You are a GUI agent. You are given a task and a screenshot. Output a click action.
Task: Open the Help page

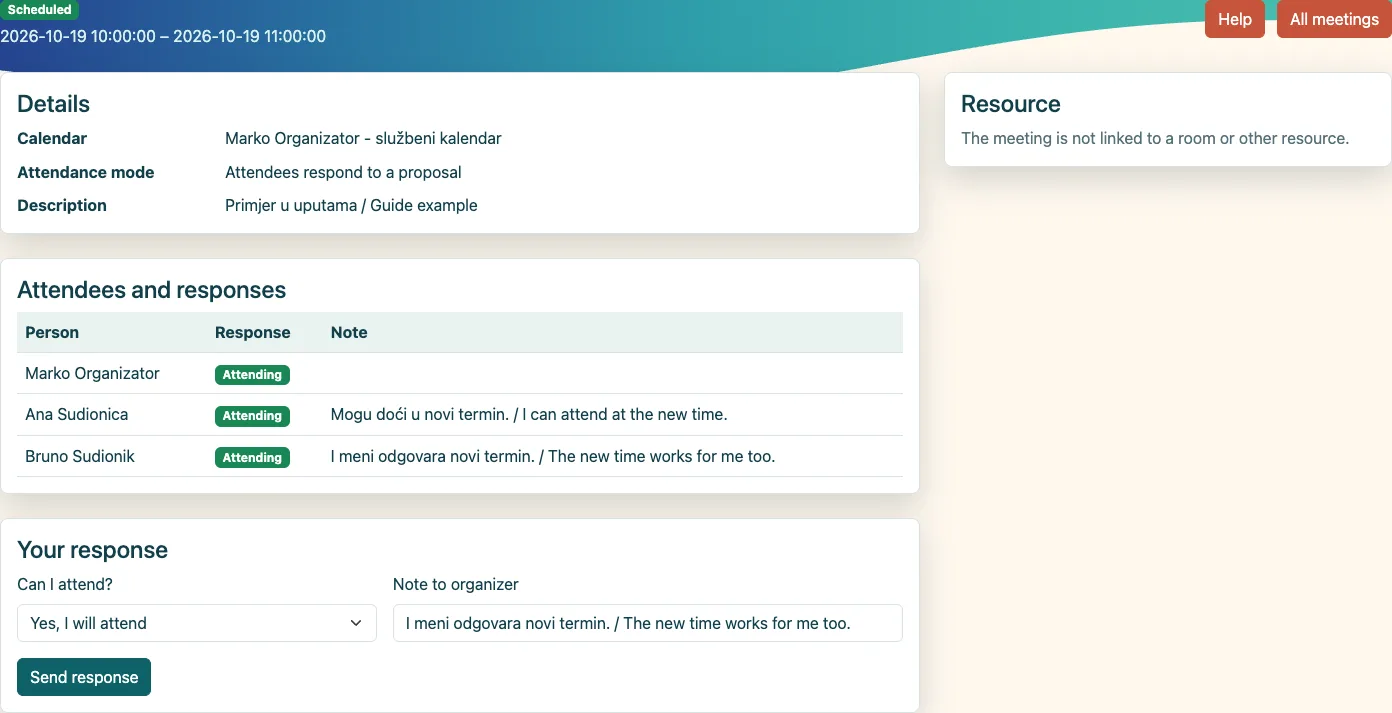[x=1235, y=19]
